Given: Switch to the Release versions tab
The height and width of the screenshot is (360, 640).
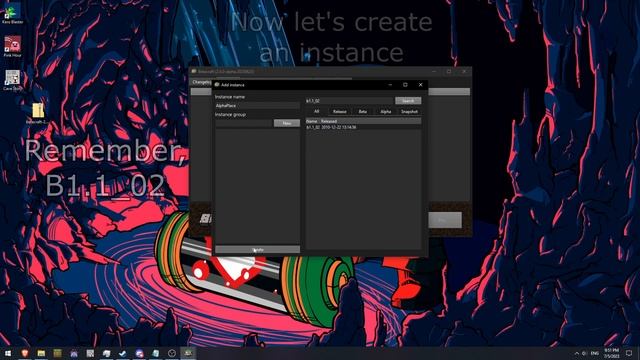Looking at the screenshot, I should [x=339, y=111].
